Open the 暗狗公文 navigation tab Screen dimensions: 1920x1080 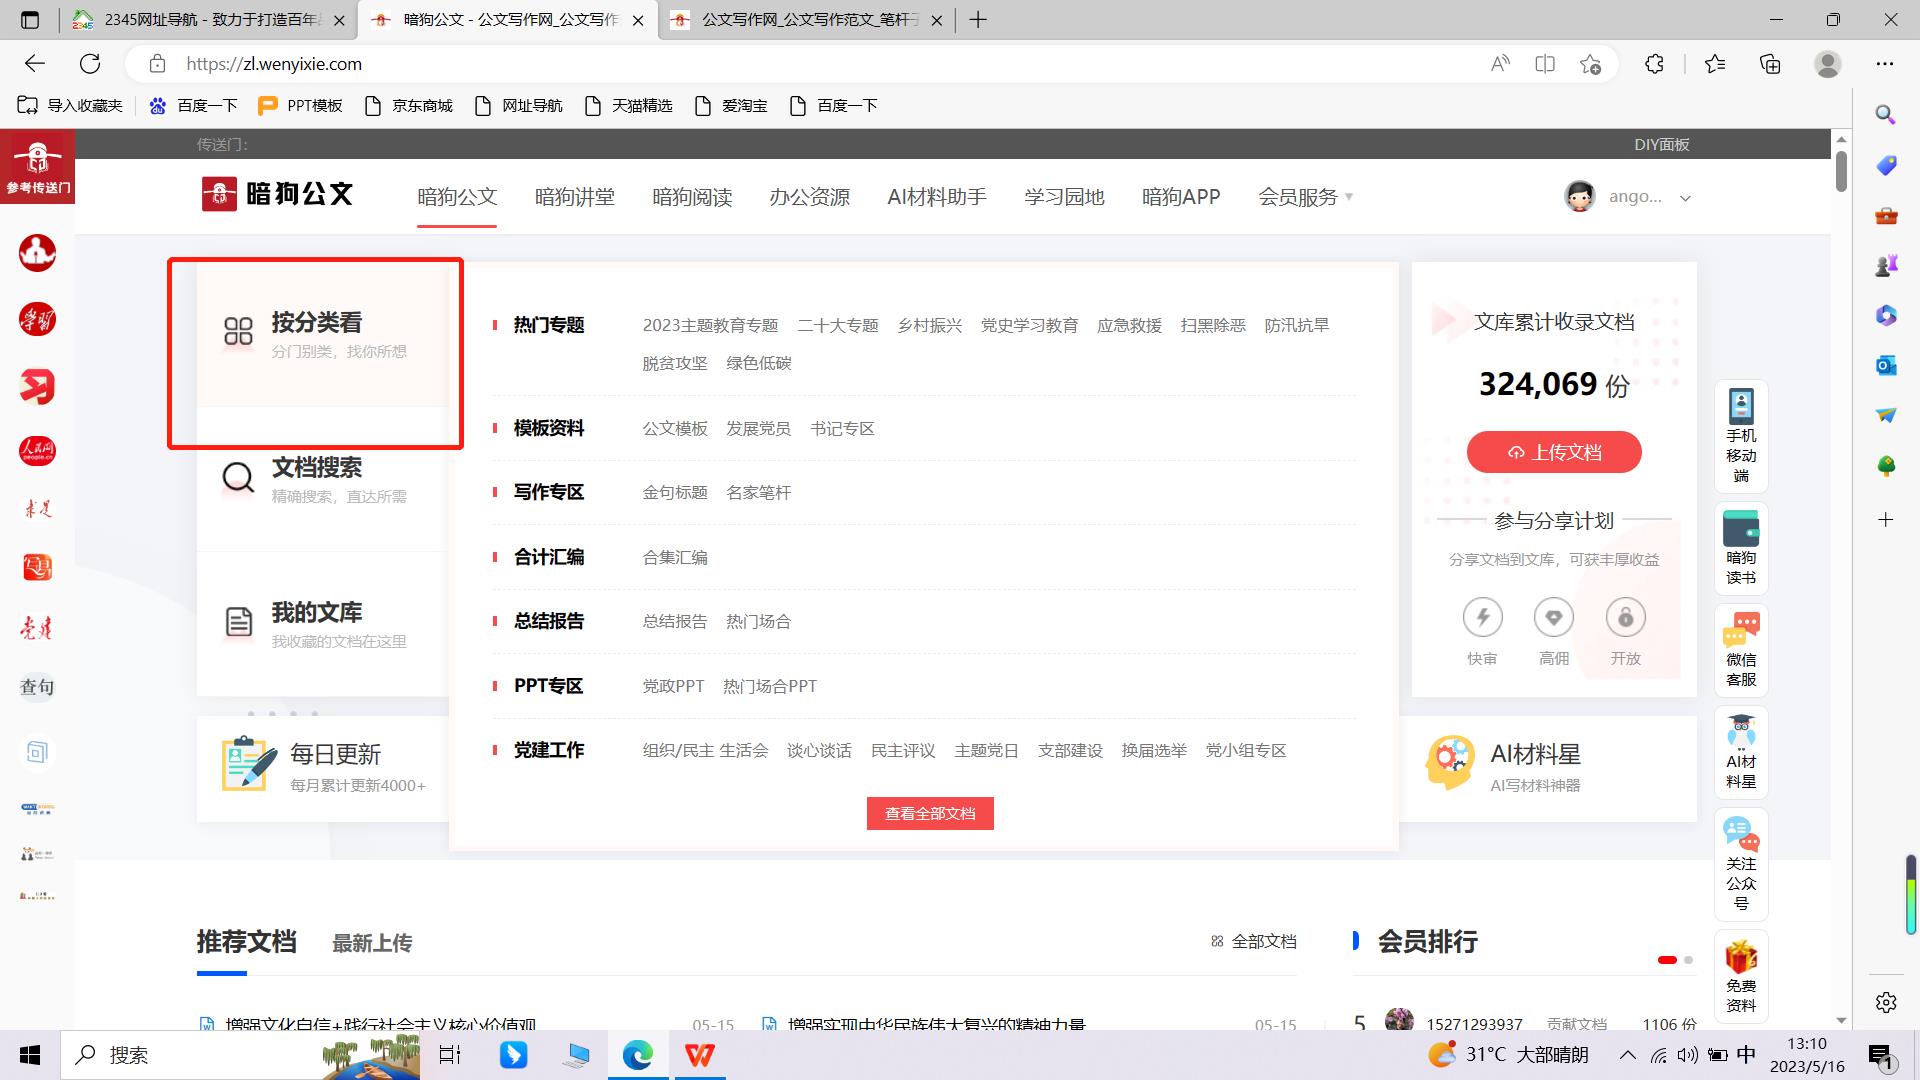457,197
